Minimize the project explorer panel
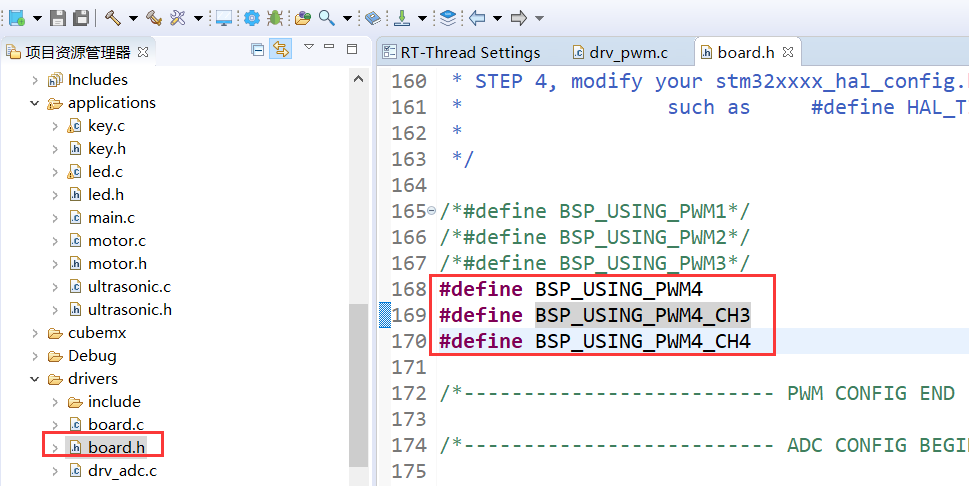The image size is (969, 486). (x=329, y=46)
